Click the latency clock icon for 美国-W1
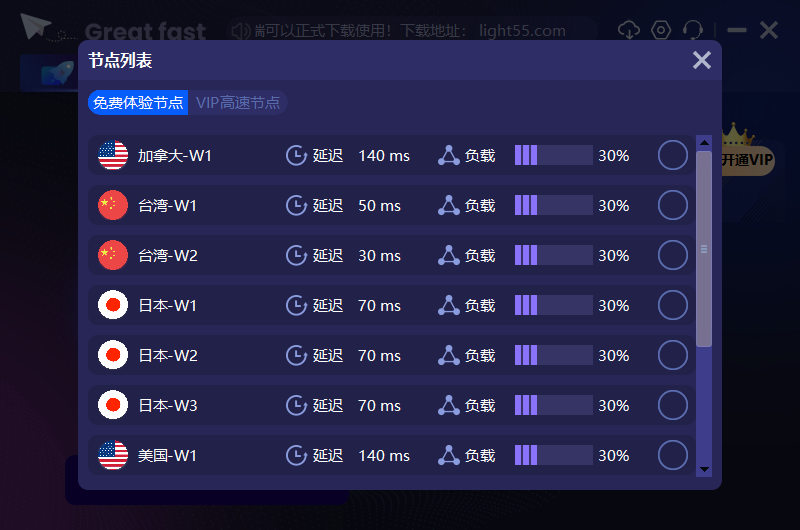The height and width of the screenshot is (530, 800). tap(296, 456)
